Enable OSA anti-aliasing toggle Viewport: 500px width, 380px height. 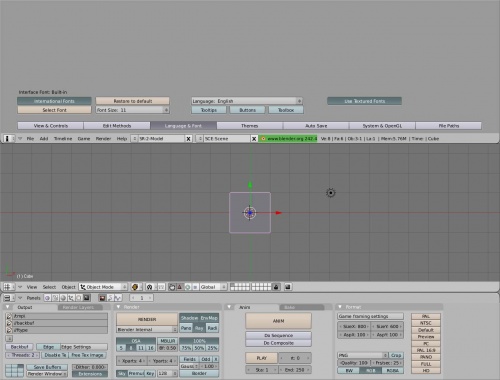click(x=136, y=341)
